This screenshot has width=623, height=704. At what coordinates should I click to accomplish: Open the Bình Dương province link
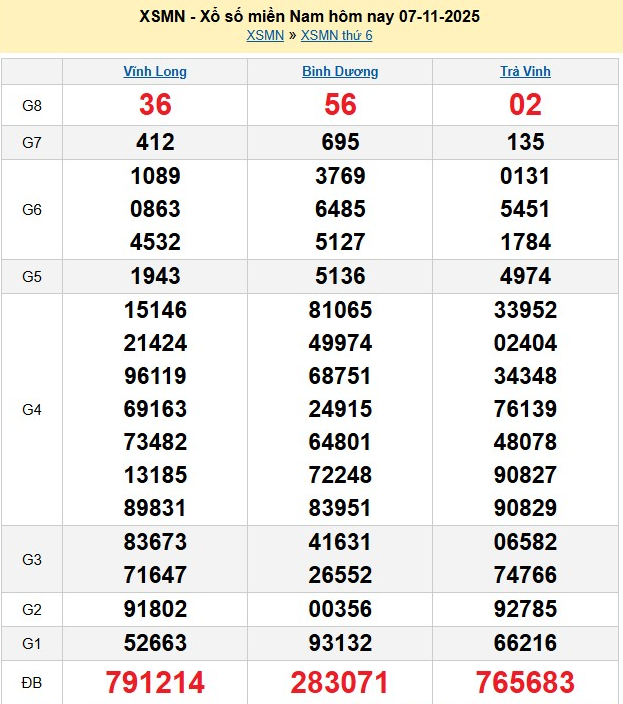point(340,72)
